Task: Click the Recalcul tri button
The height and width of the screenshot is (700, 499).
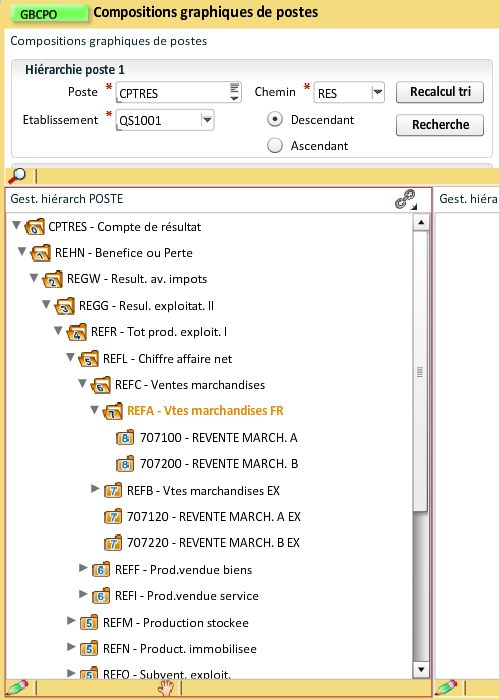Action: click(x=440, y=92)
